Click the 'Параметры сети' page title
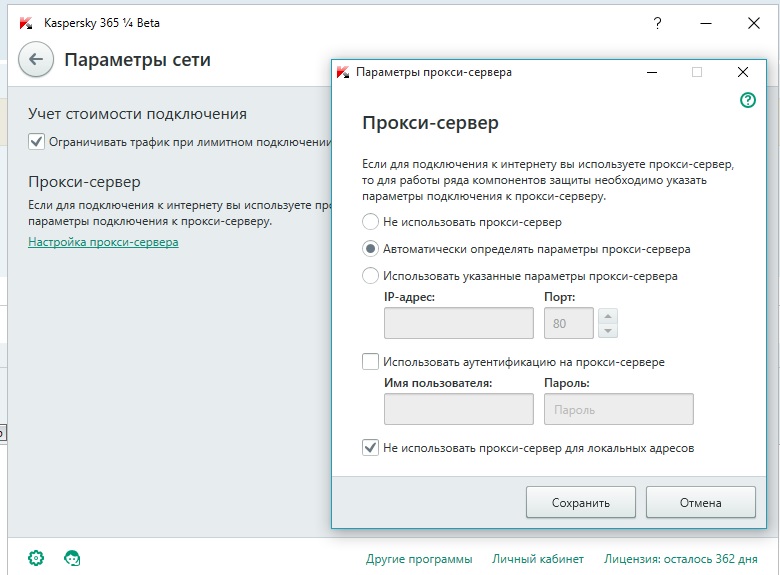This screenshot has height=575, width=780. click(x=138, y=60)
